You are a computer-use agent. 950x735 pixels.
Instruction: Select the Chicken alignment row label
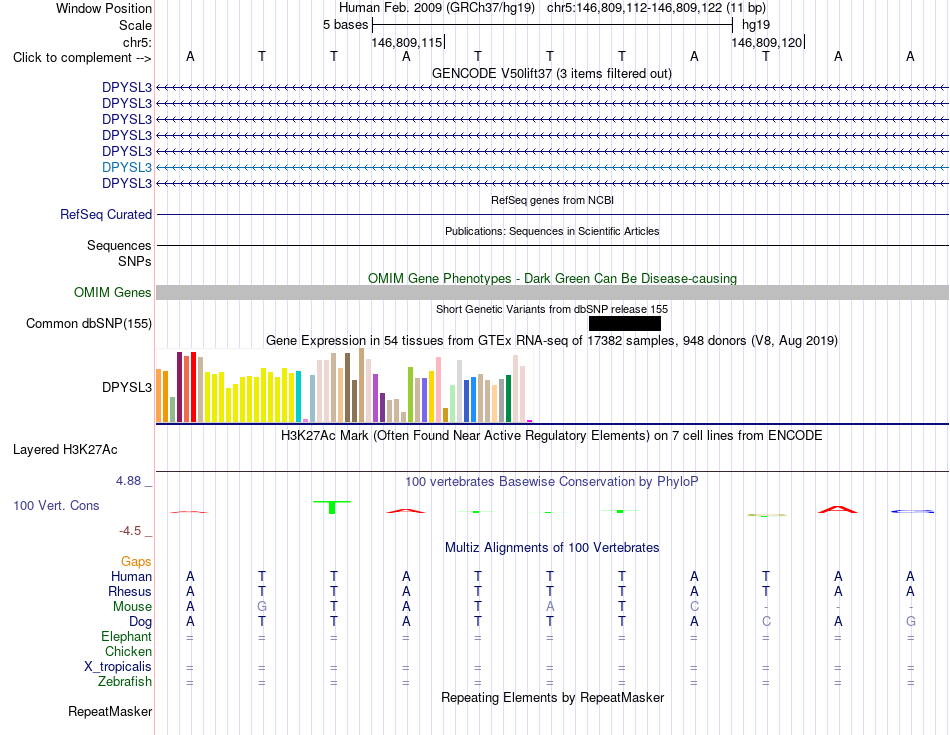pos(128,651)
